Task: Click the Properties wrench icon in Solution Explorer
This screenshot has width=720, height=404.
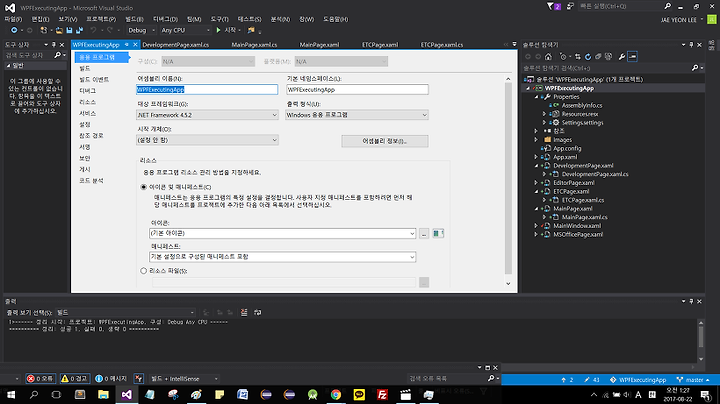Action: [622, 56]
